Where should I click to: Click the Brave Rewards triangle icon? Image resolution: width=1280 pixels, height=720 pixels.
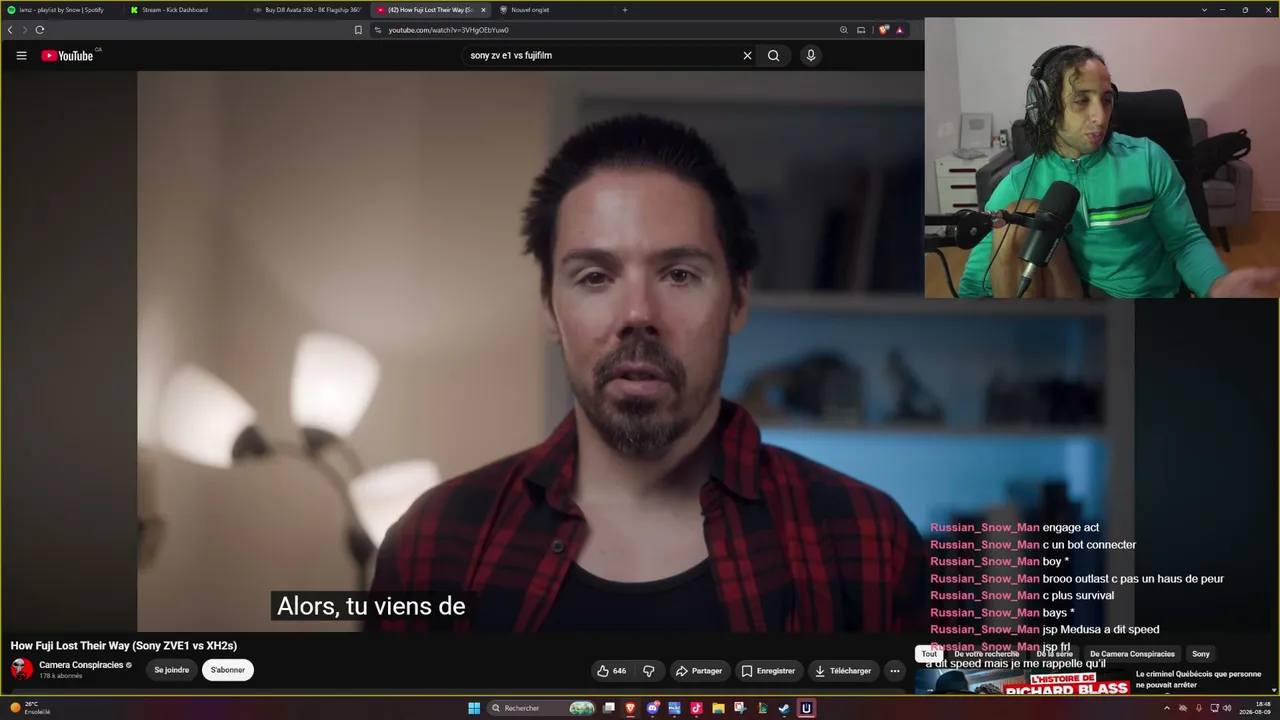click(899, 30)
